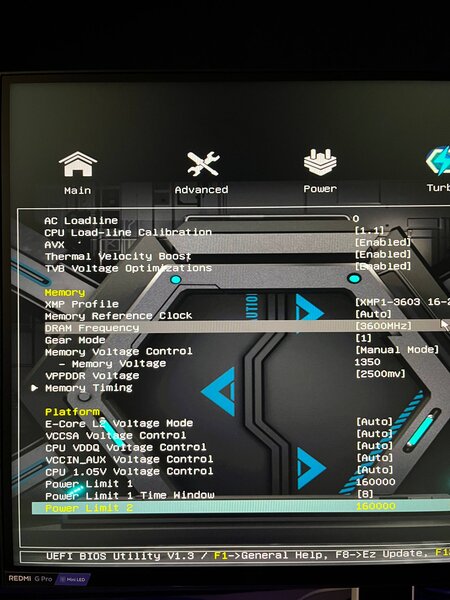Open the Power plug icon
The width and height of the screenshot is (450, 600).
tap(320, 163)
